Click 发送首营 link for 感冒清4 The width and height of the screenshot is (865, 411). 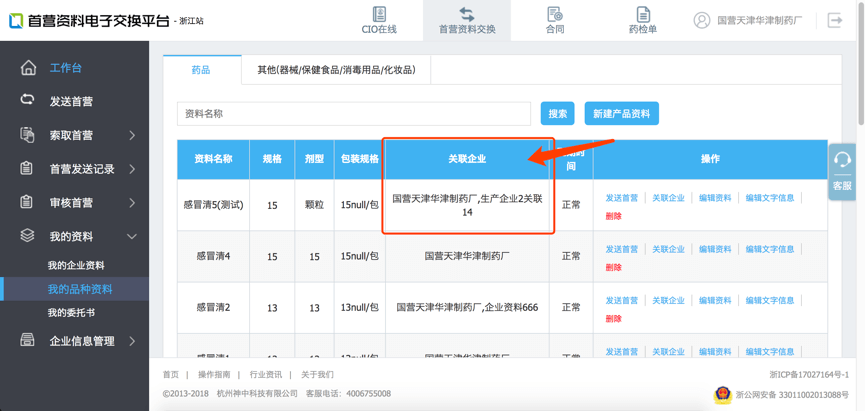(x=622, y=249)
